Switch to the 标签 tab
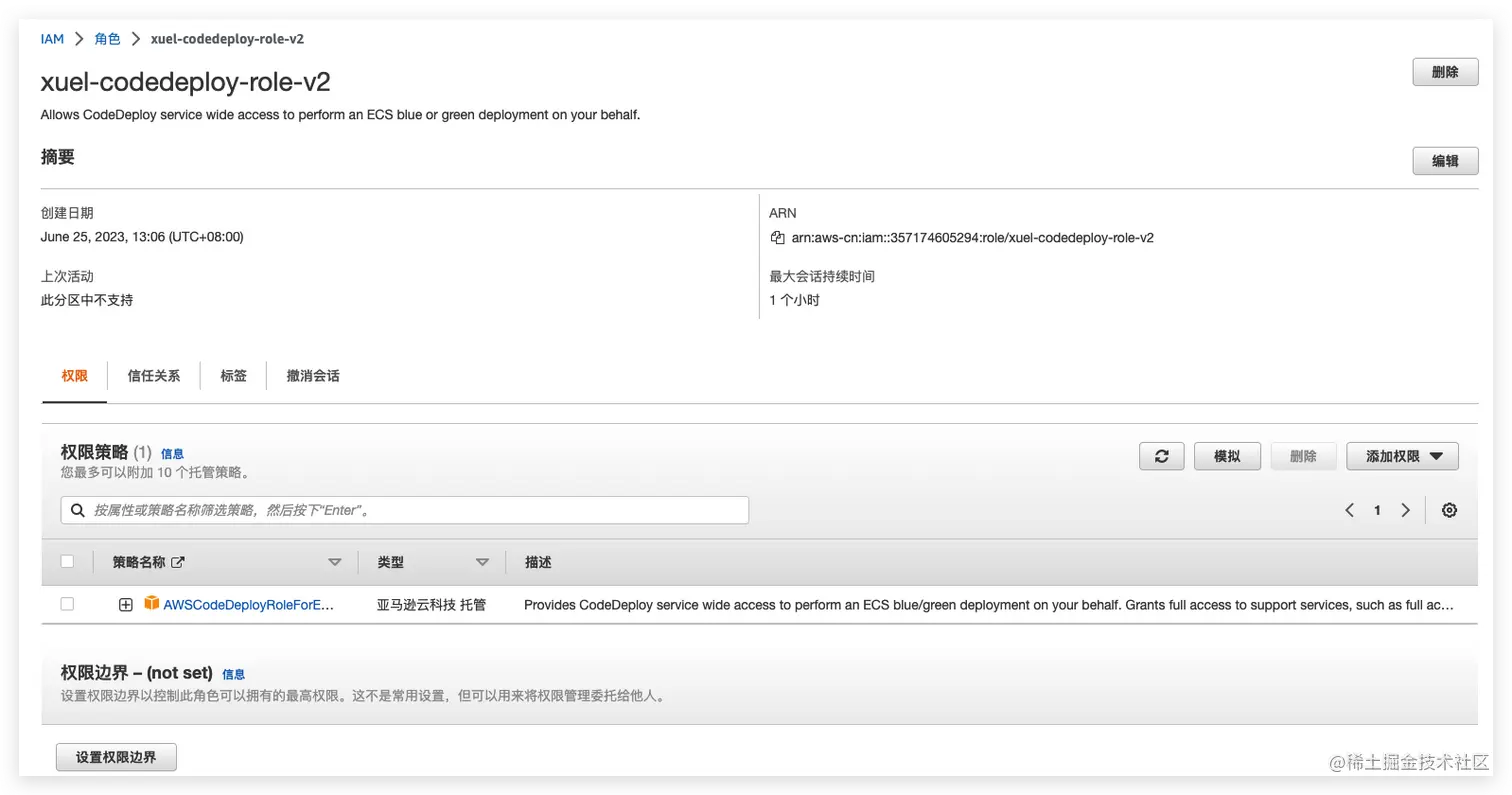 (234, 376)
